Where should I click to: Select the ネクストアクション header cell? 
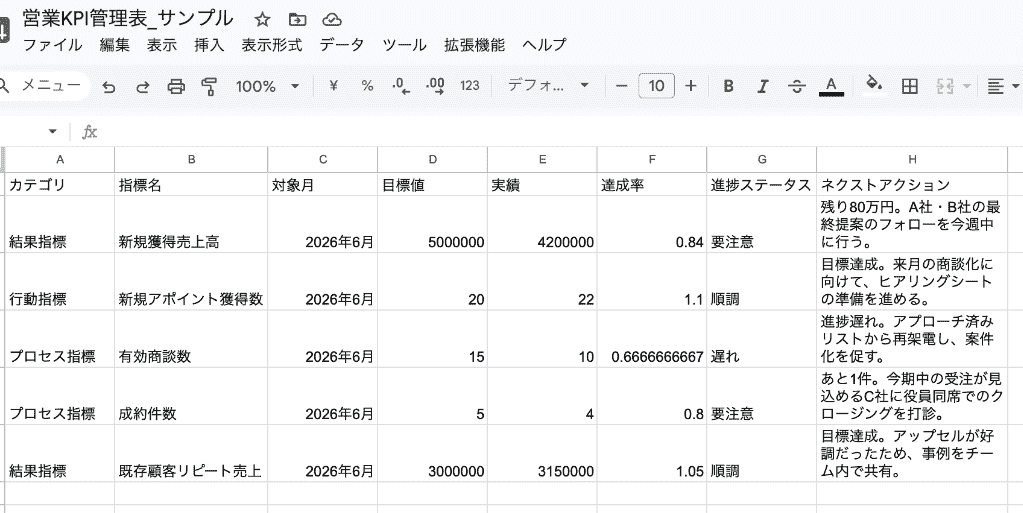pos(912,185)
